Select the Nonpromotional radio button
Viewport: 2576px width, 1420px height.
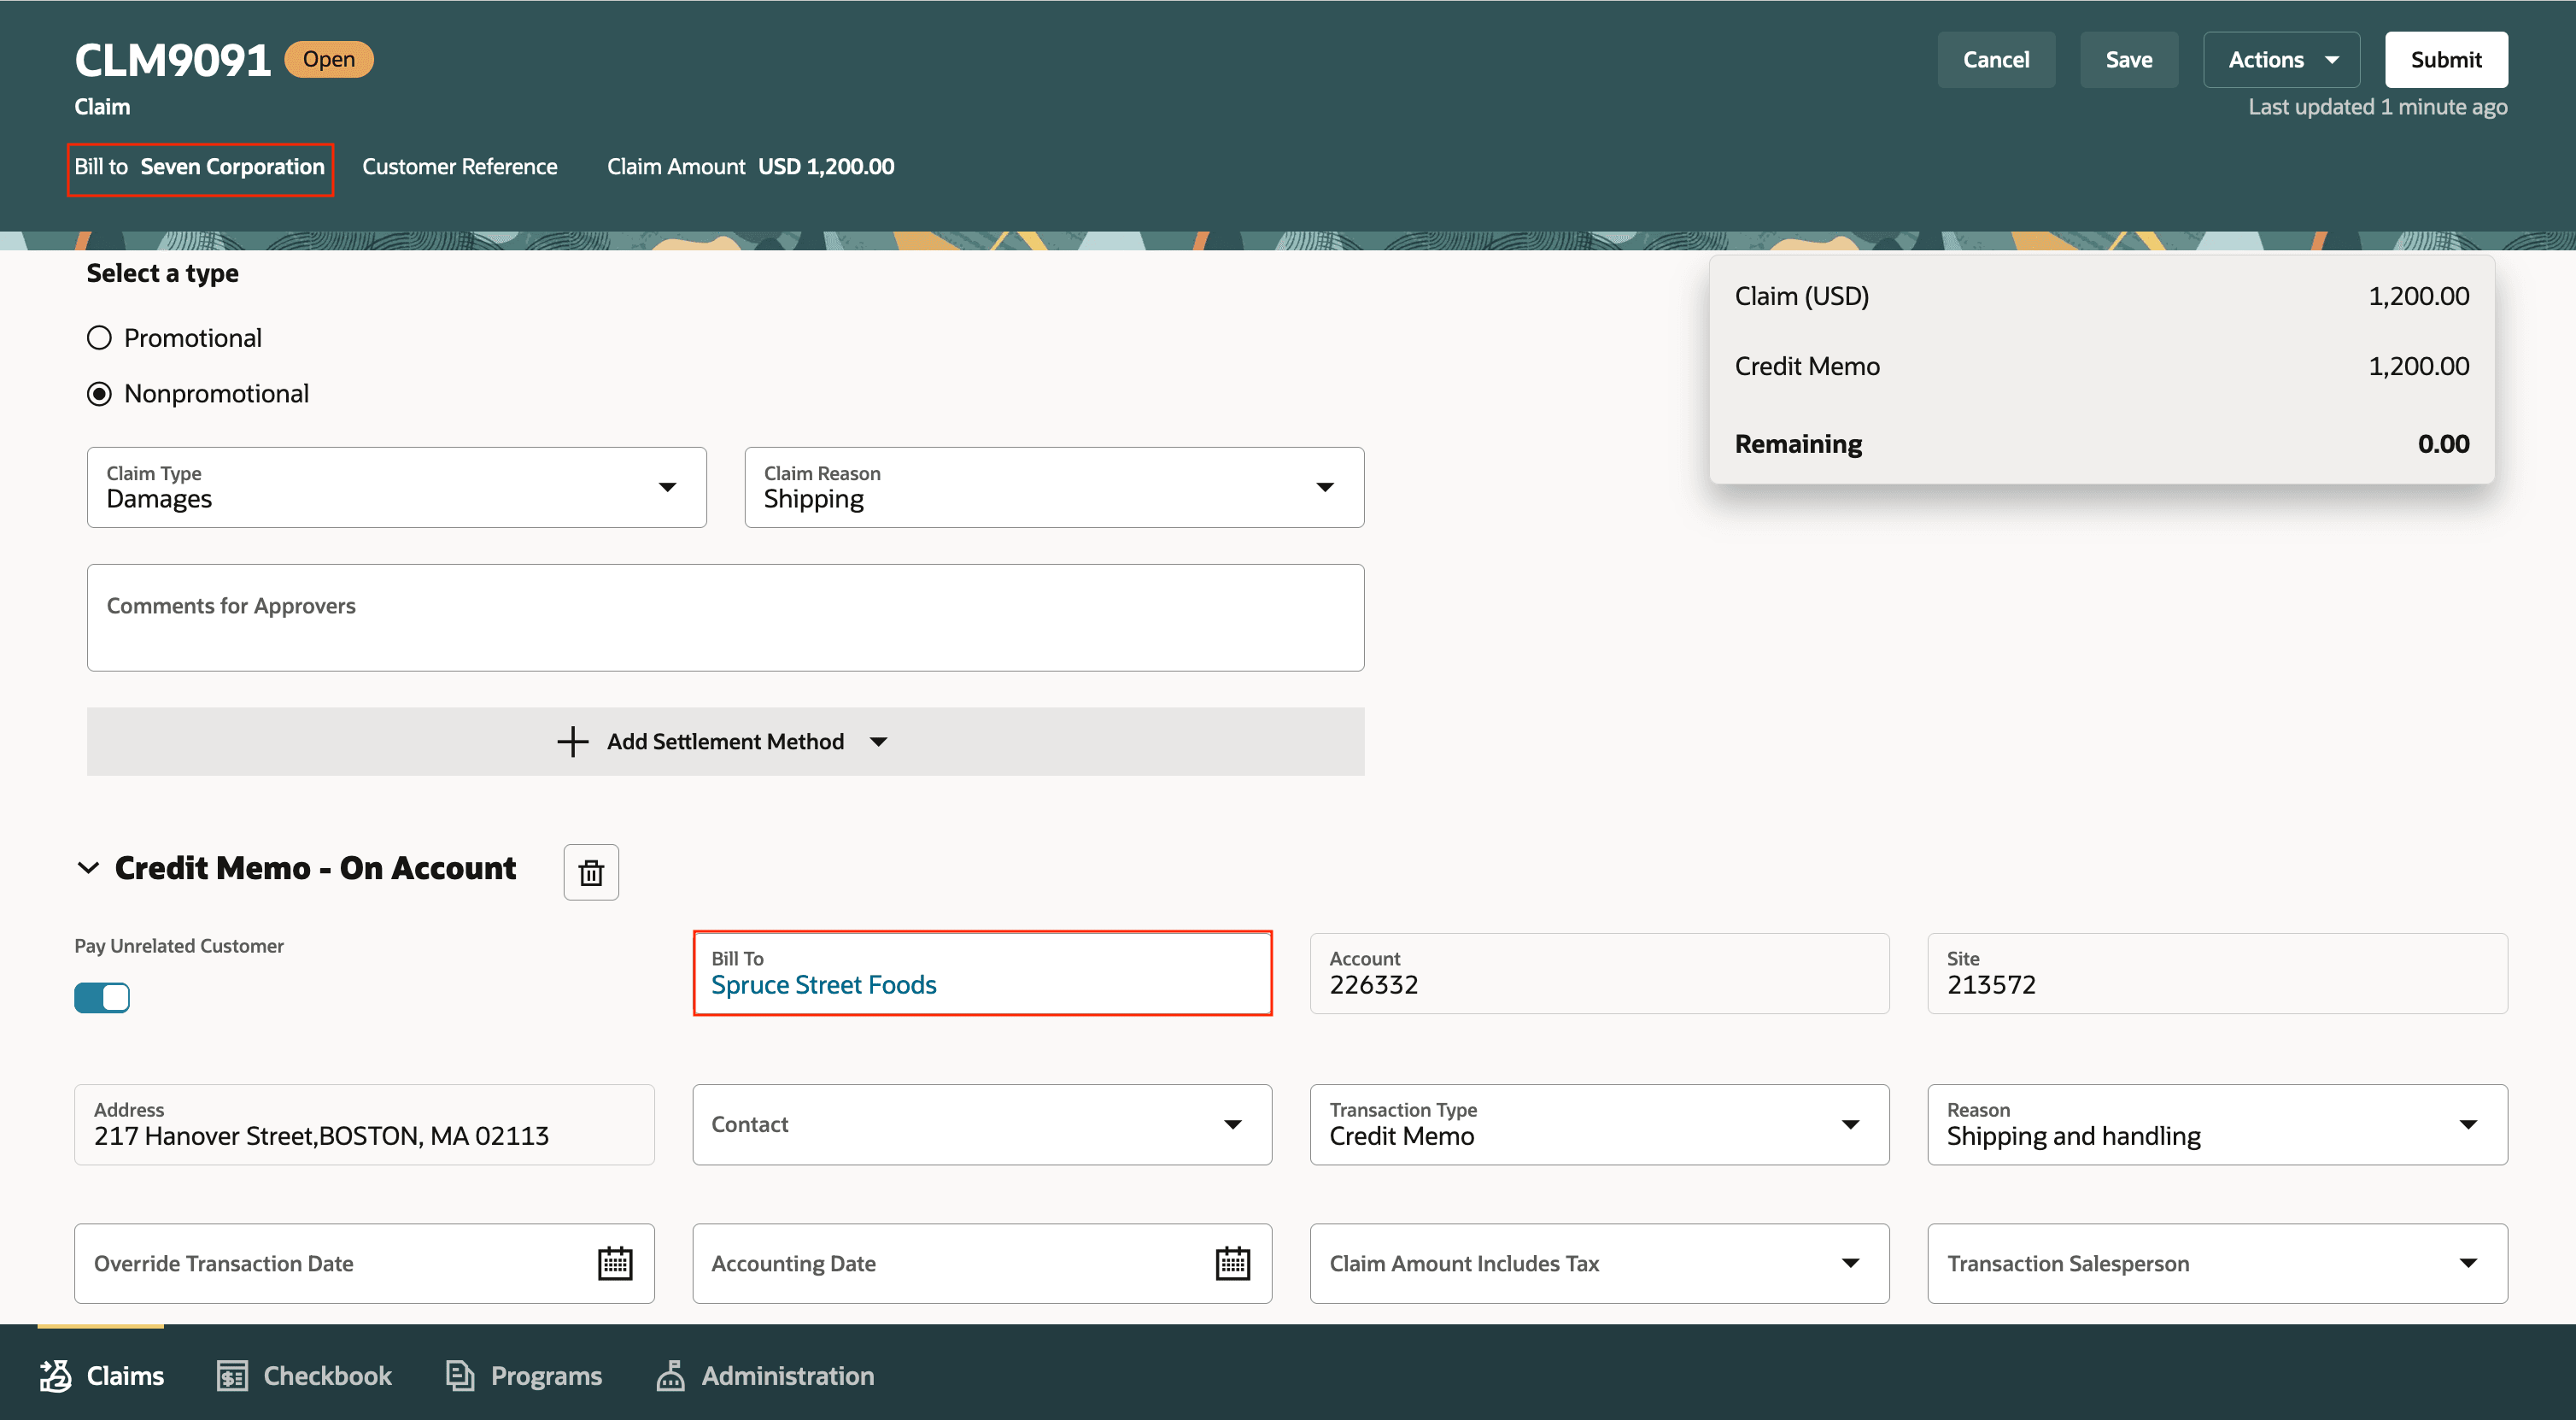(x=99, y=394)
